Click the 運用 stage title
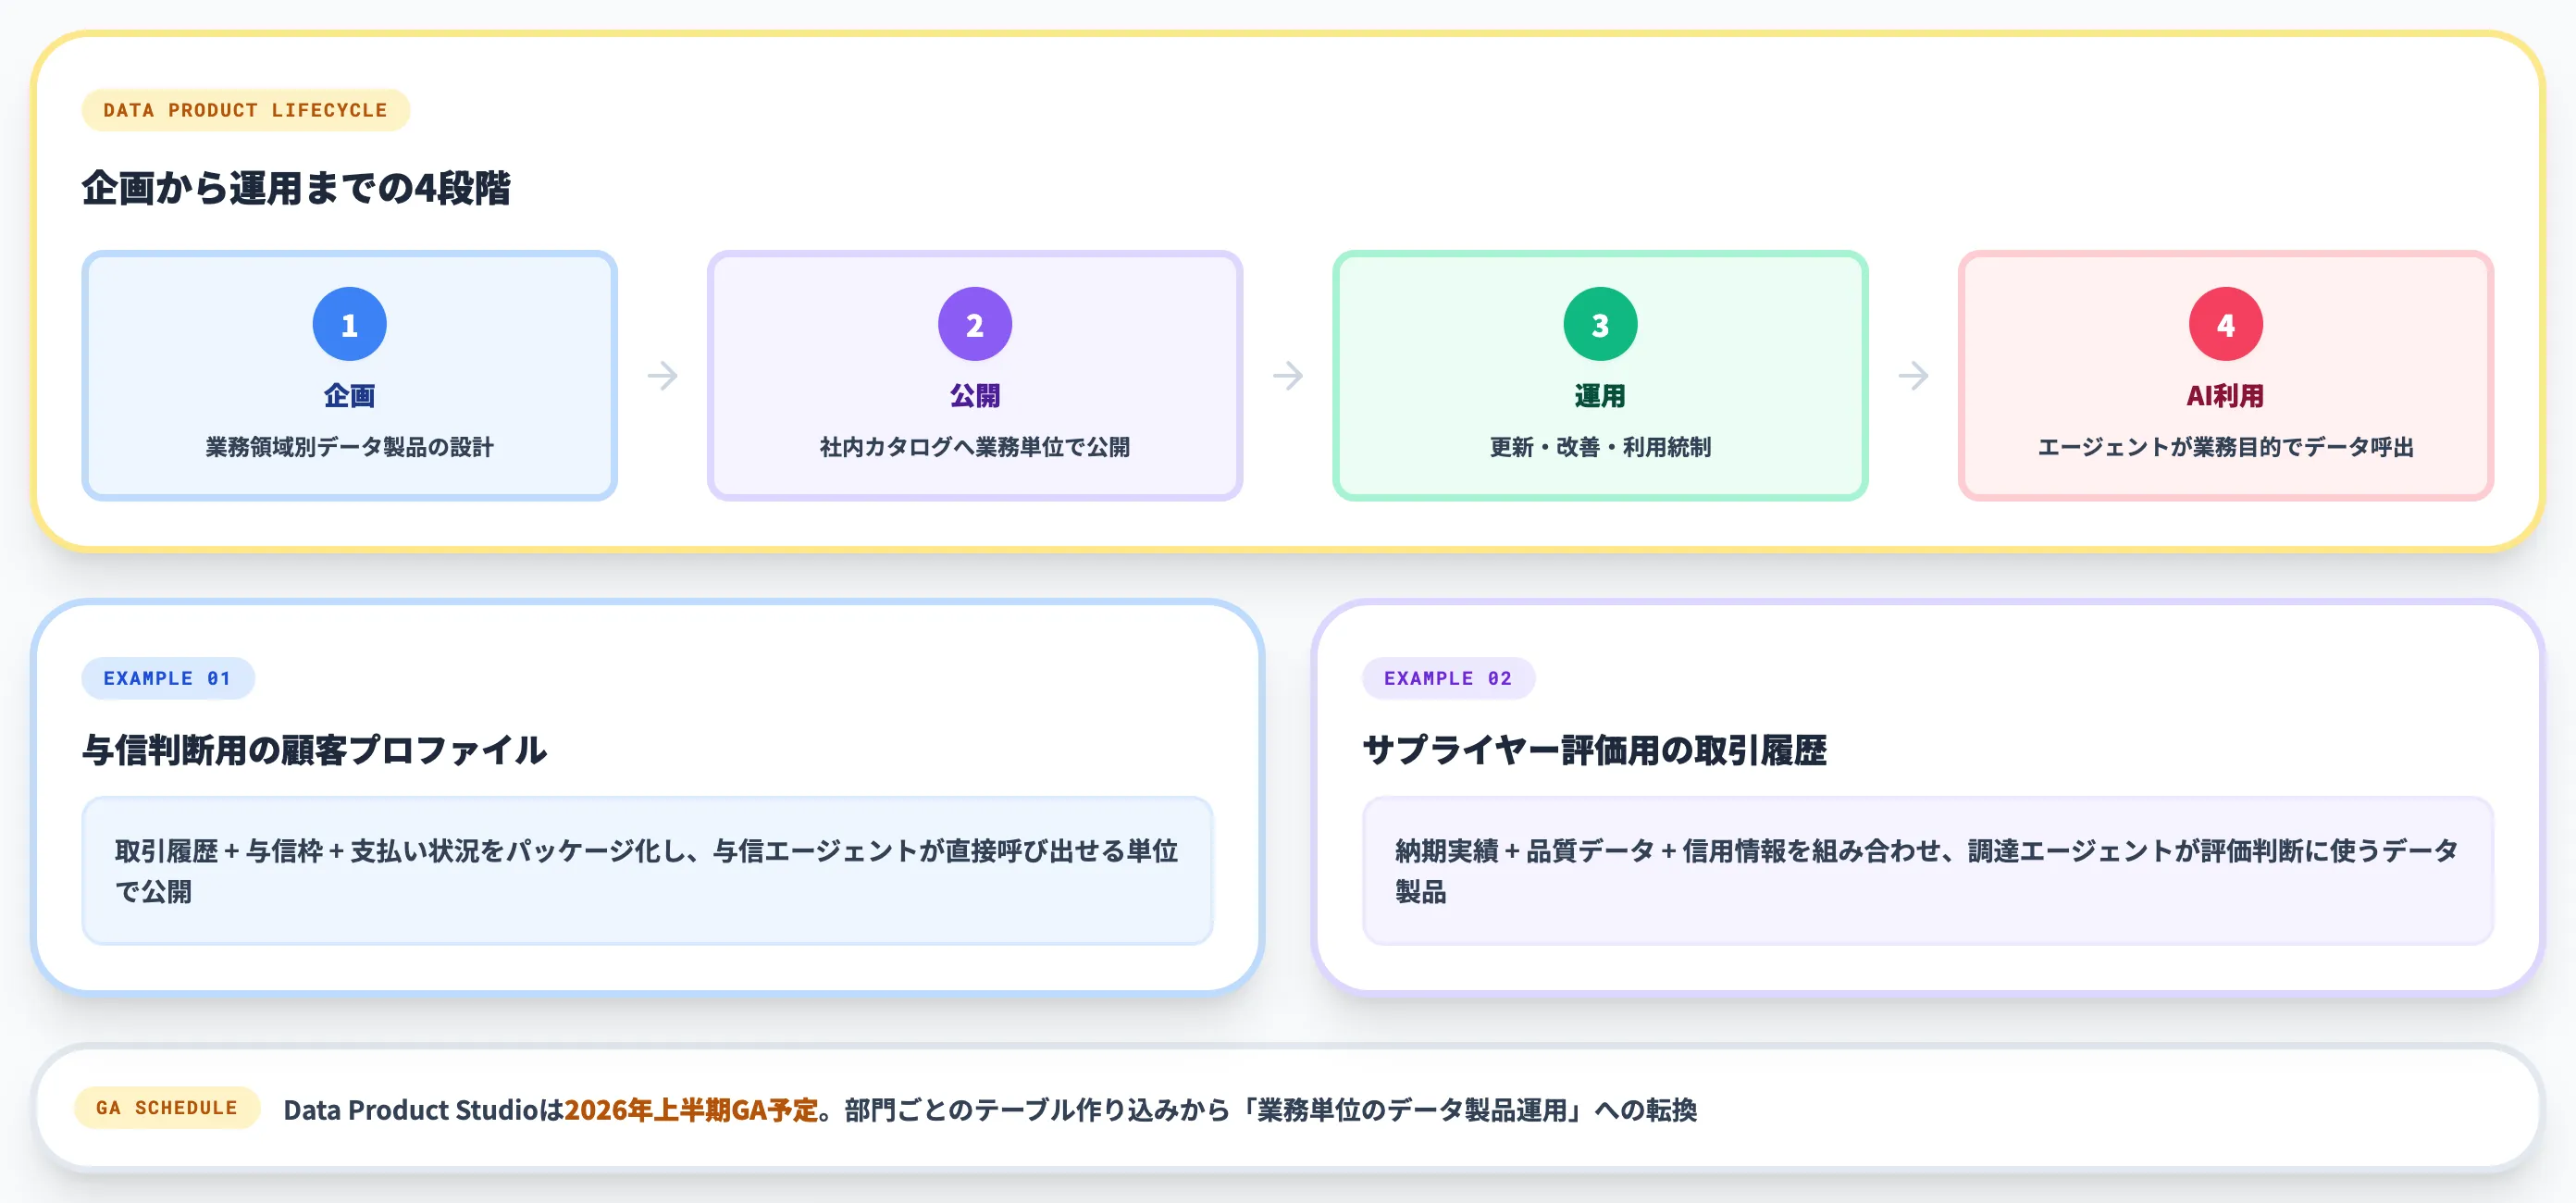The width and height of the screenshot is (2576, 1203). click(1600, 396)
